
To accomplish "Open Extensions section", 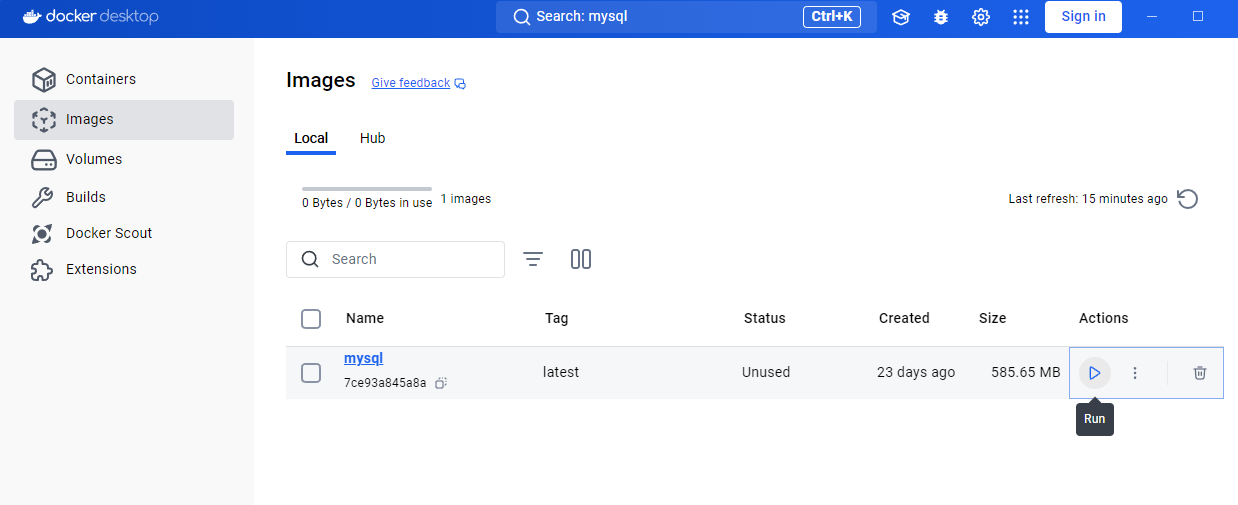I will [x=124, y=269].
